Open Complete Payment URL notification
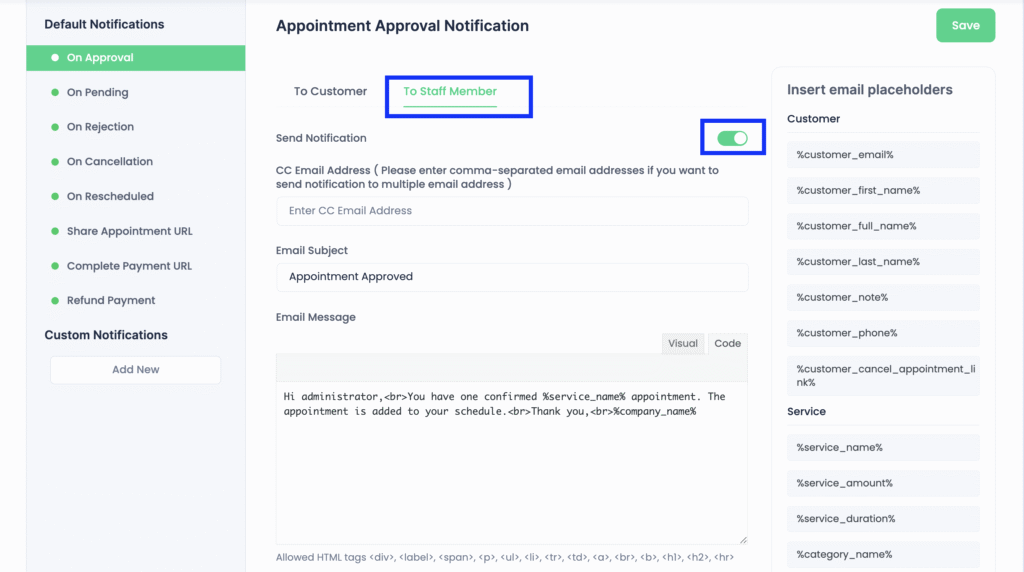Image resolution: width=1024 pixels, height=572 pixels. point(129,266)
